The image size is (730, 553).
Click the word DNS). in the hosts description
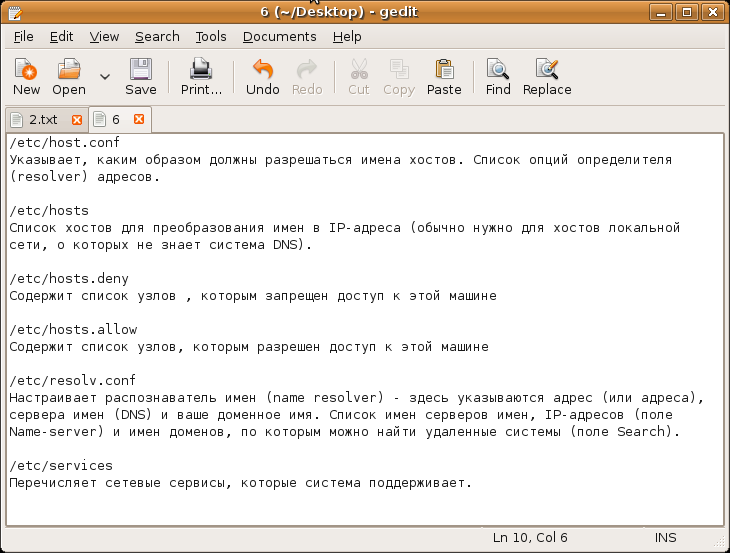pyautogui.click(x=292, y=245)
